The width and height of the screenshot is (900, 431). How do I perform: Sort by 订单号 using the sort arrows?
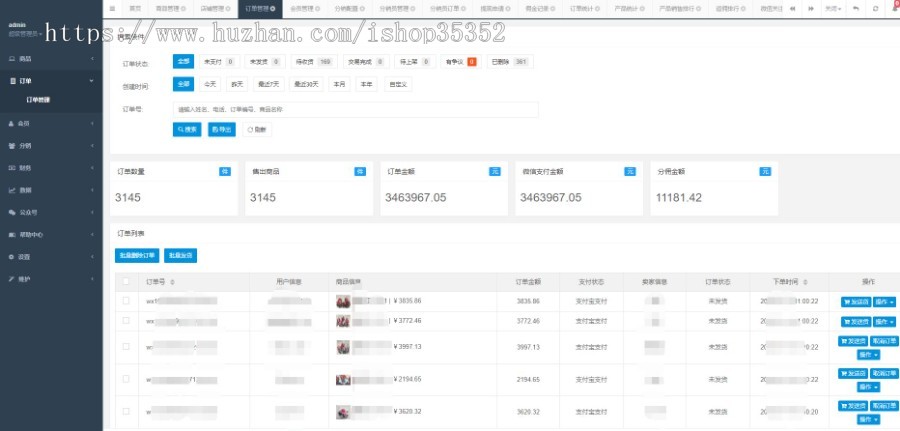(x=173, y=282)
